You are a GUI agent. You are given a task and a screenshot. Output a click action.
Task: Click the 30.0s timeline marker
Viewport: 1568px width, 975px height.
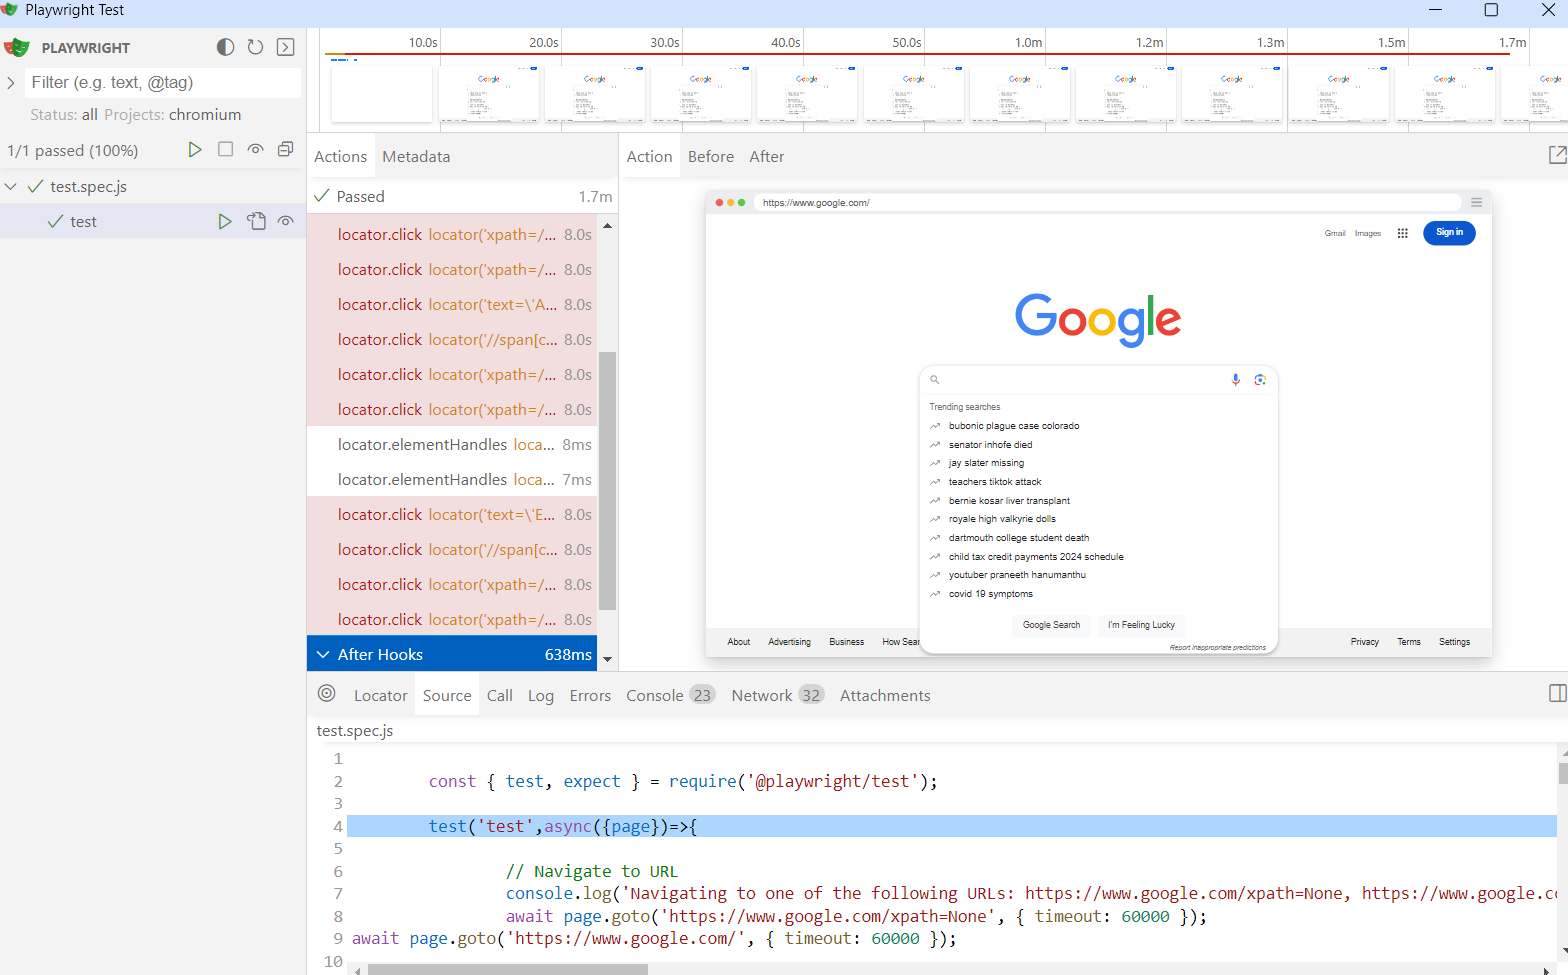665,42
